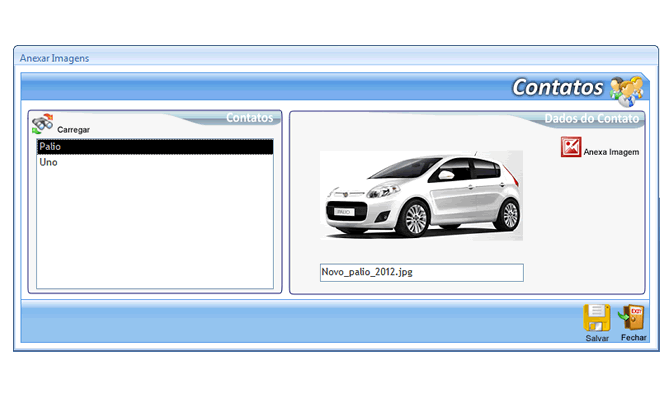
Task: Click the Dados do Contato panel header
Action: click(591, 118)
